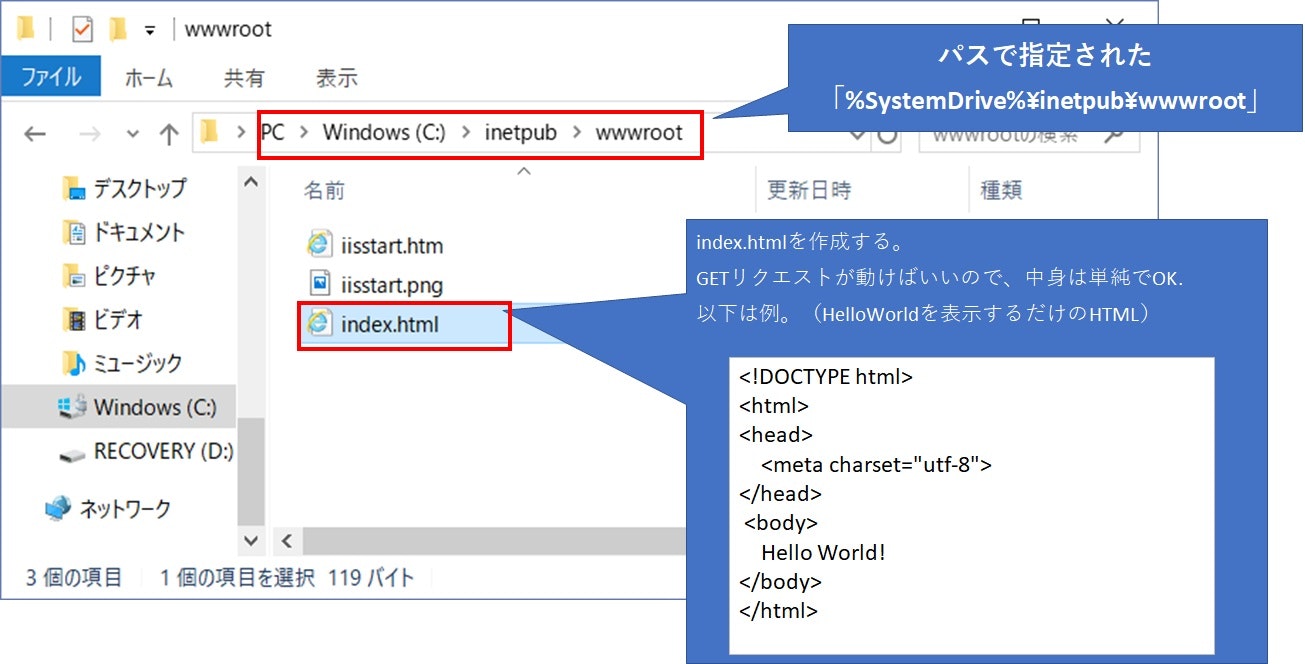The width and height of the screenshot is (1305, 664).
Task: Open the ファイル ribbon tab
Action: 50,77
